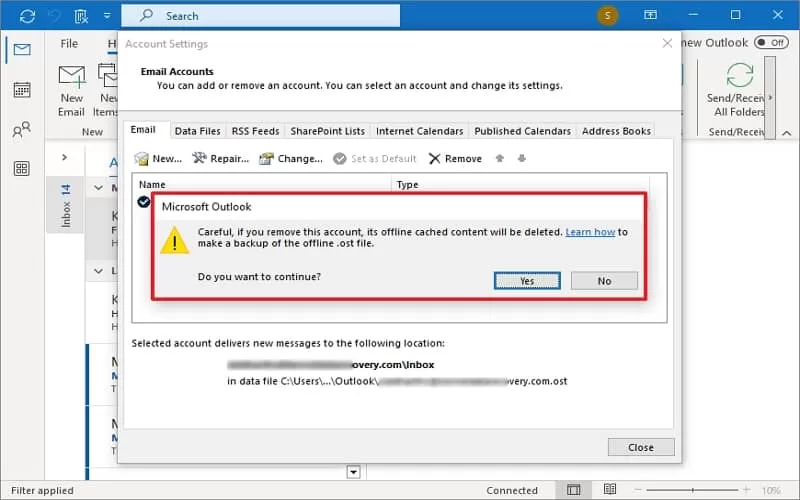Image resolution: width=800 pixels, height=500 pixels.
Task: Click the zoom in plus button
Action: [746, 490]
